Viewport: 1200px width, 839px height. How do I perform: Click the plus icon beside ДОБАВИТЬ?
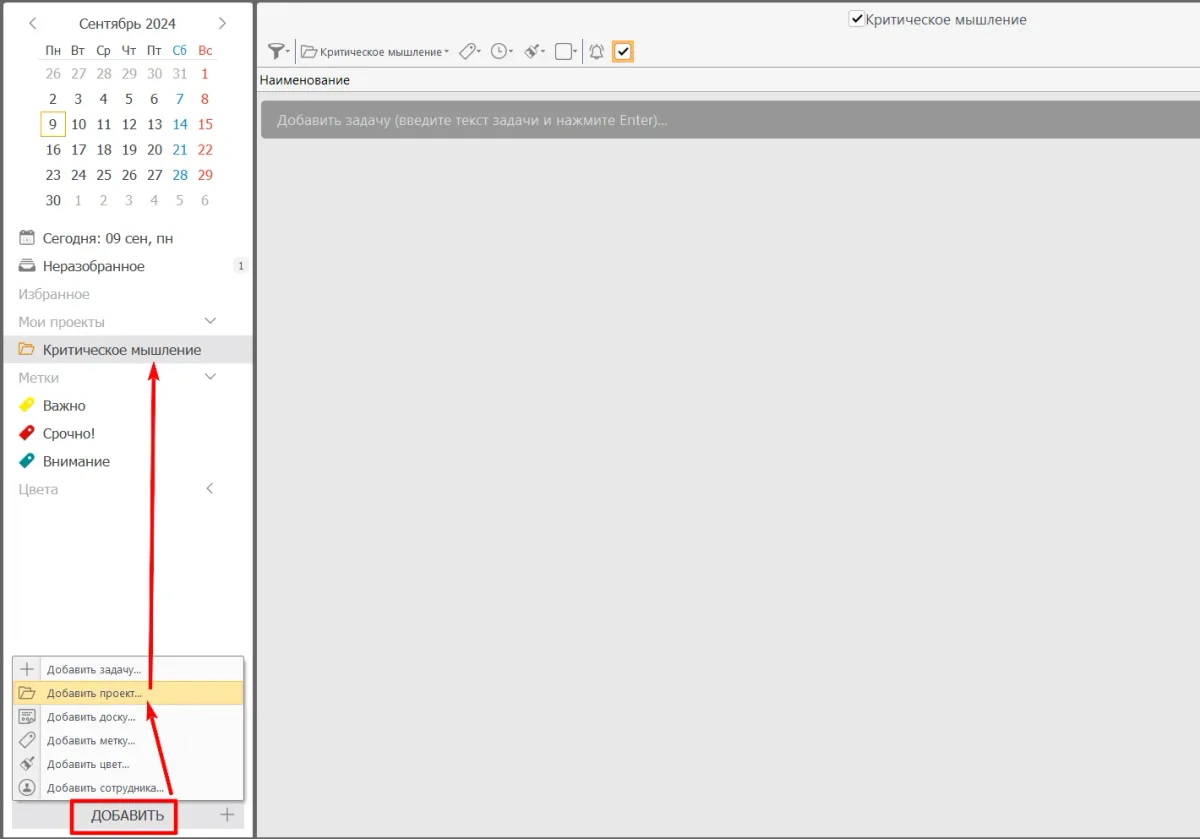pos(227,815)
